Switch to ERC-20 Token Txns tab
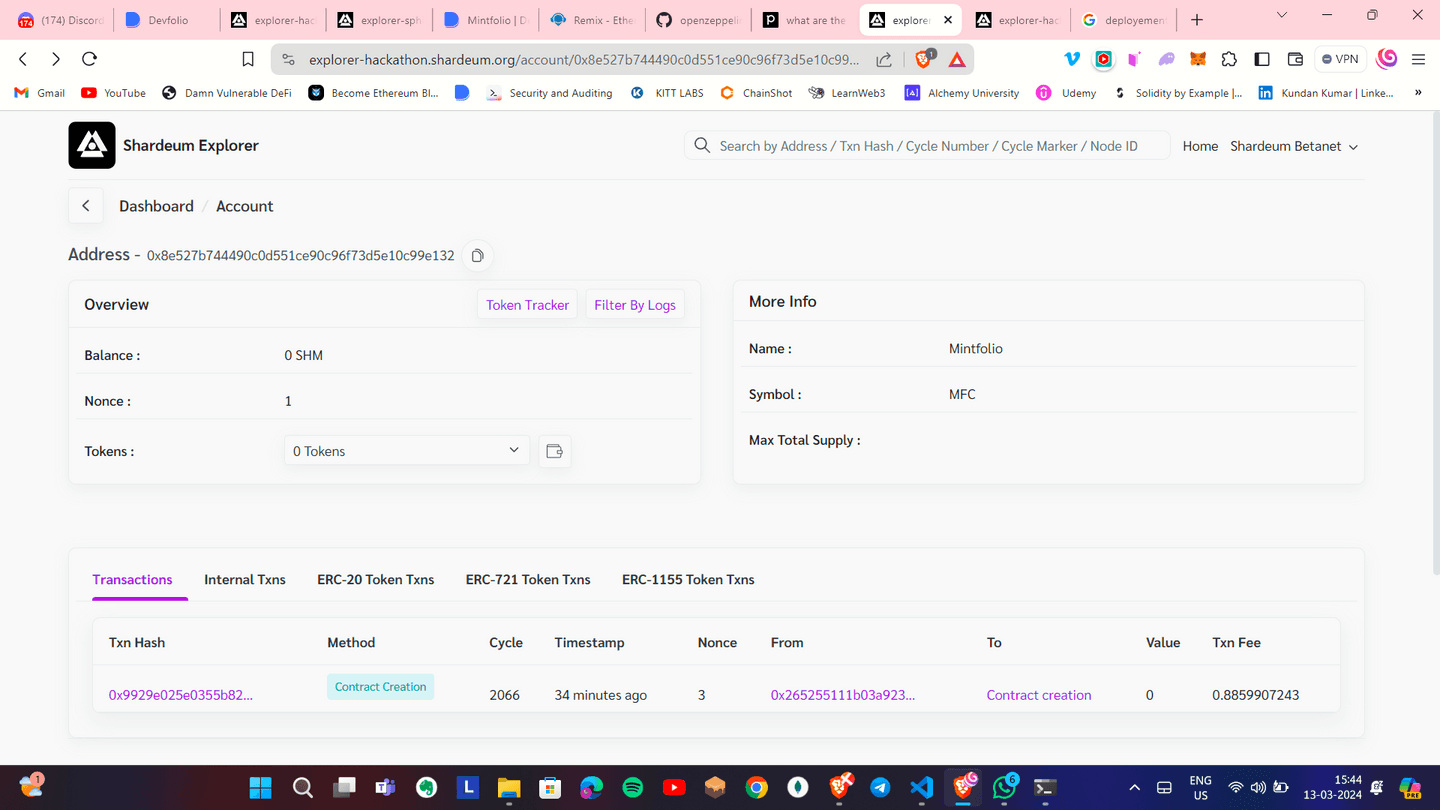Viewport: 1440px width, 810px height. [376, 580]
